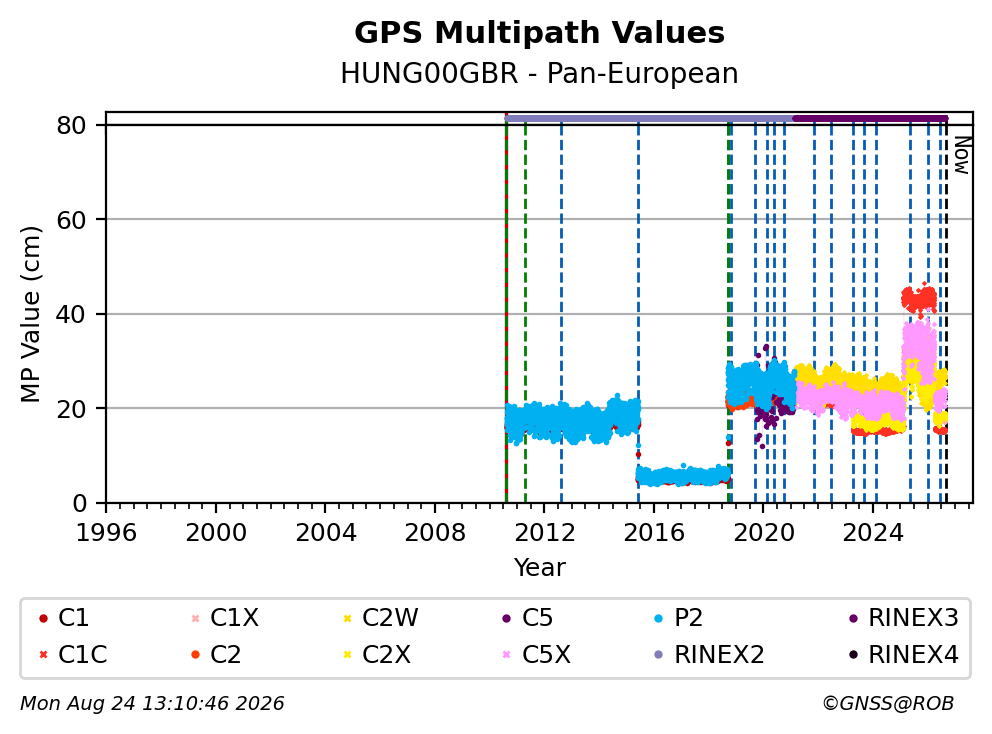Click the red C1C cluster near 2026
The width and height of the screenshot is (992, 734).
(919, 299)
